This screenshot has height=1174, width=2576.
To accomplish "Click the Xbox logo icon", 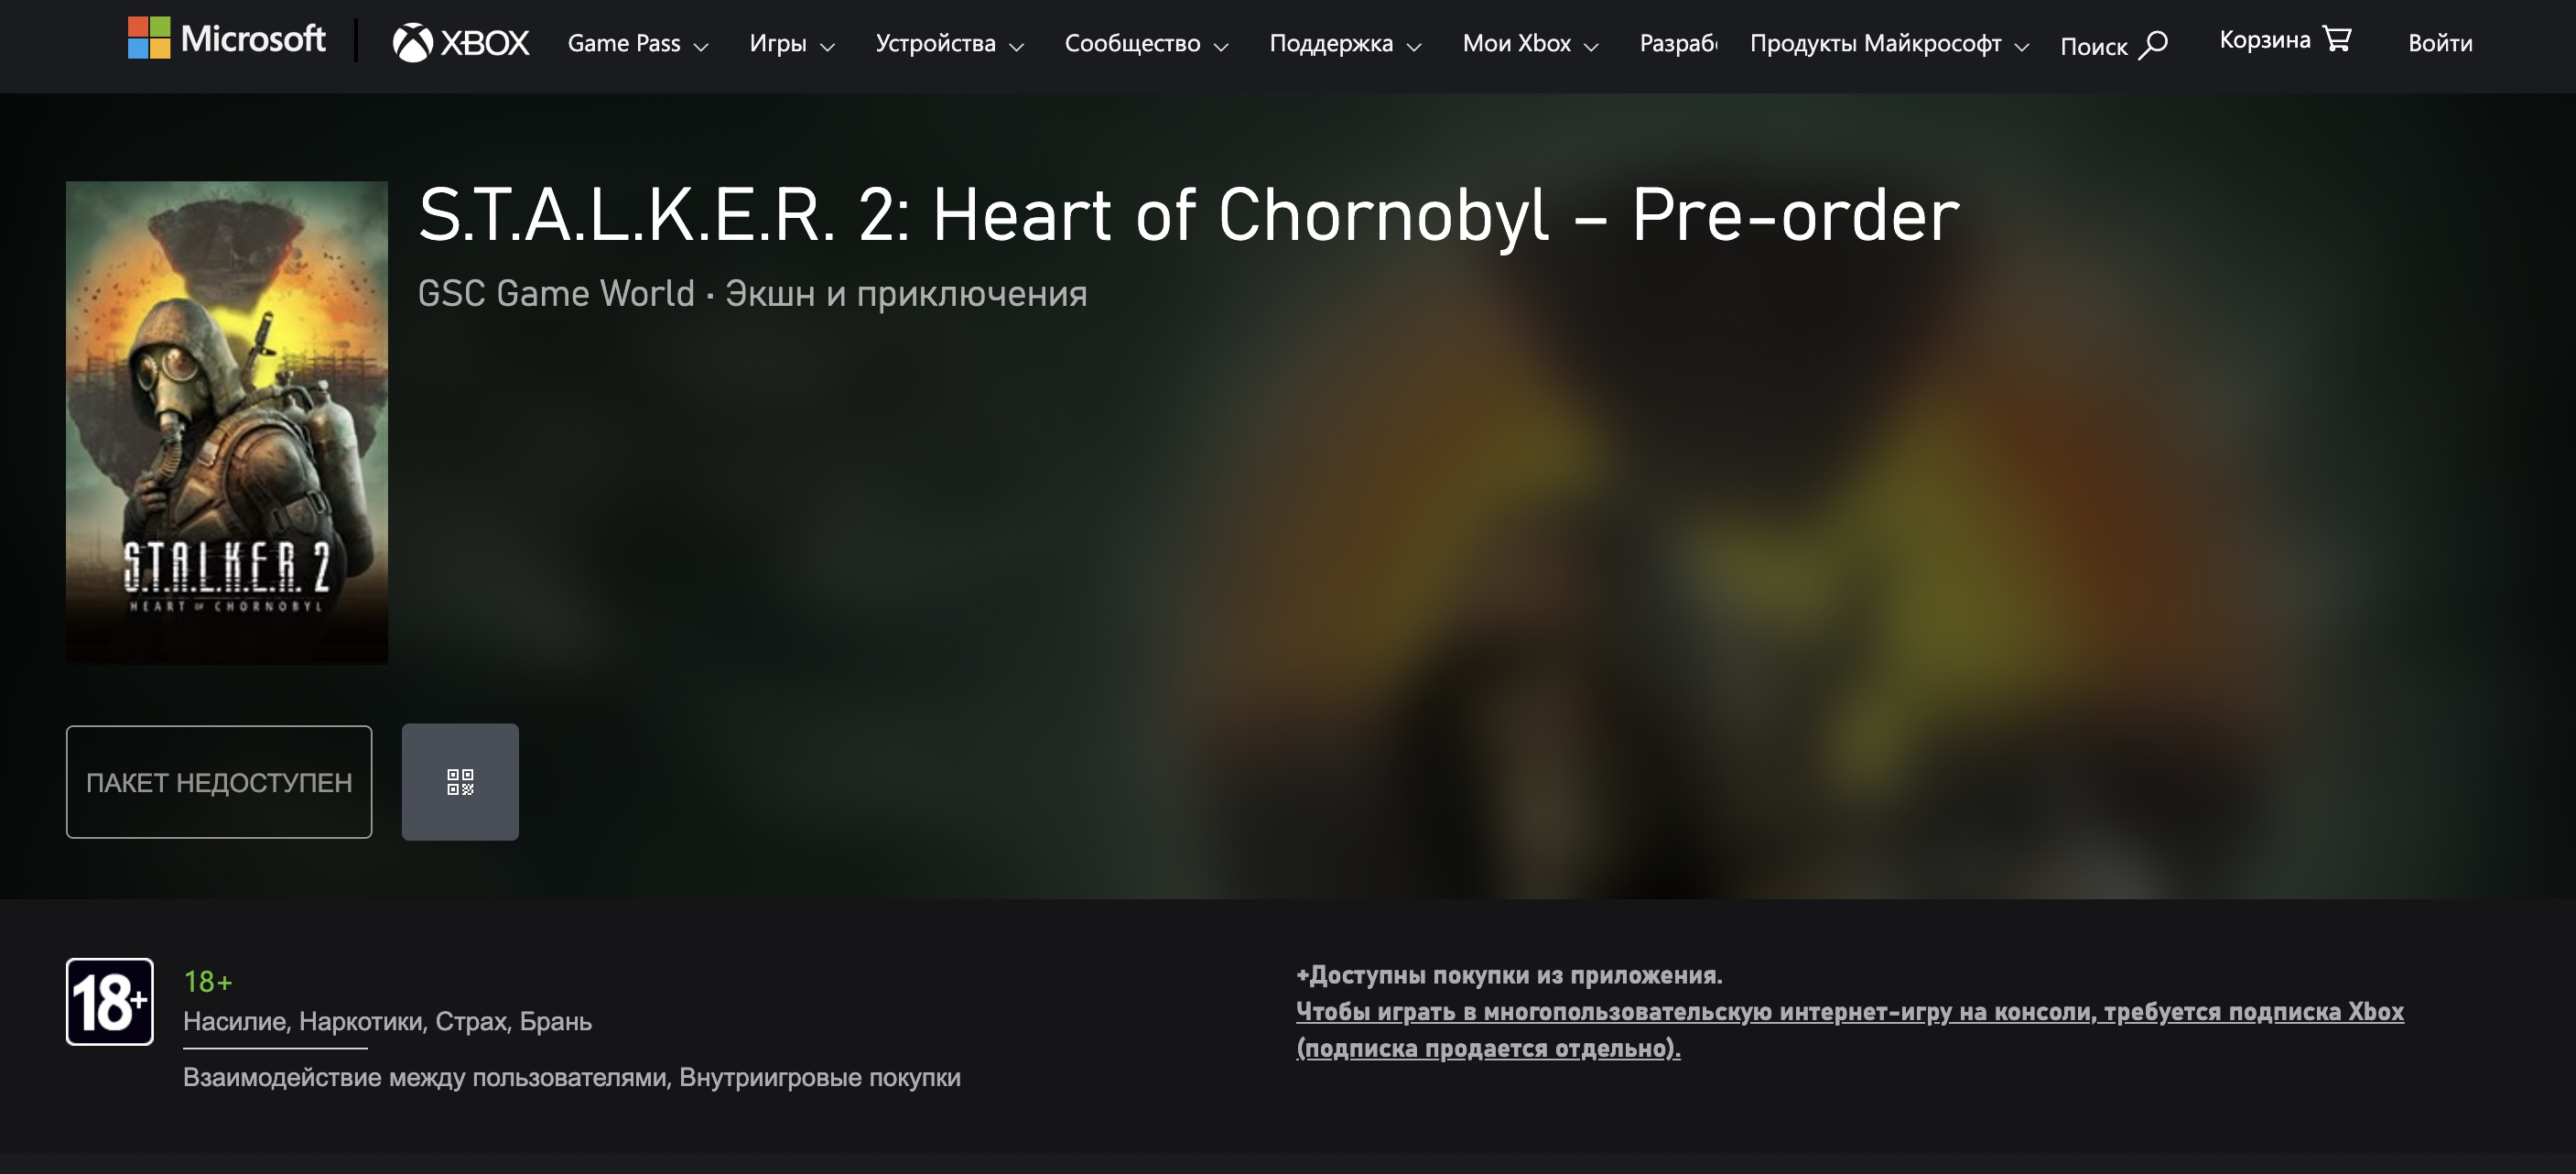I will click(x=409, y=39).
